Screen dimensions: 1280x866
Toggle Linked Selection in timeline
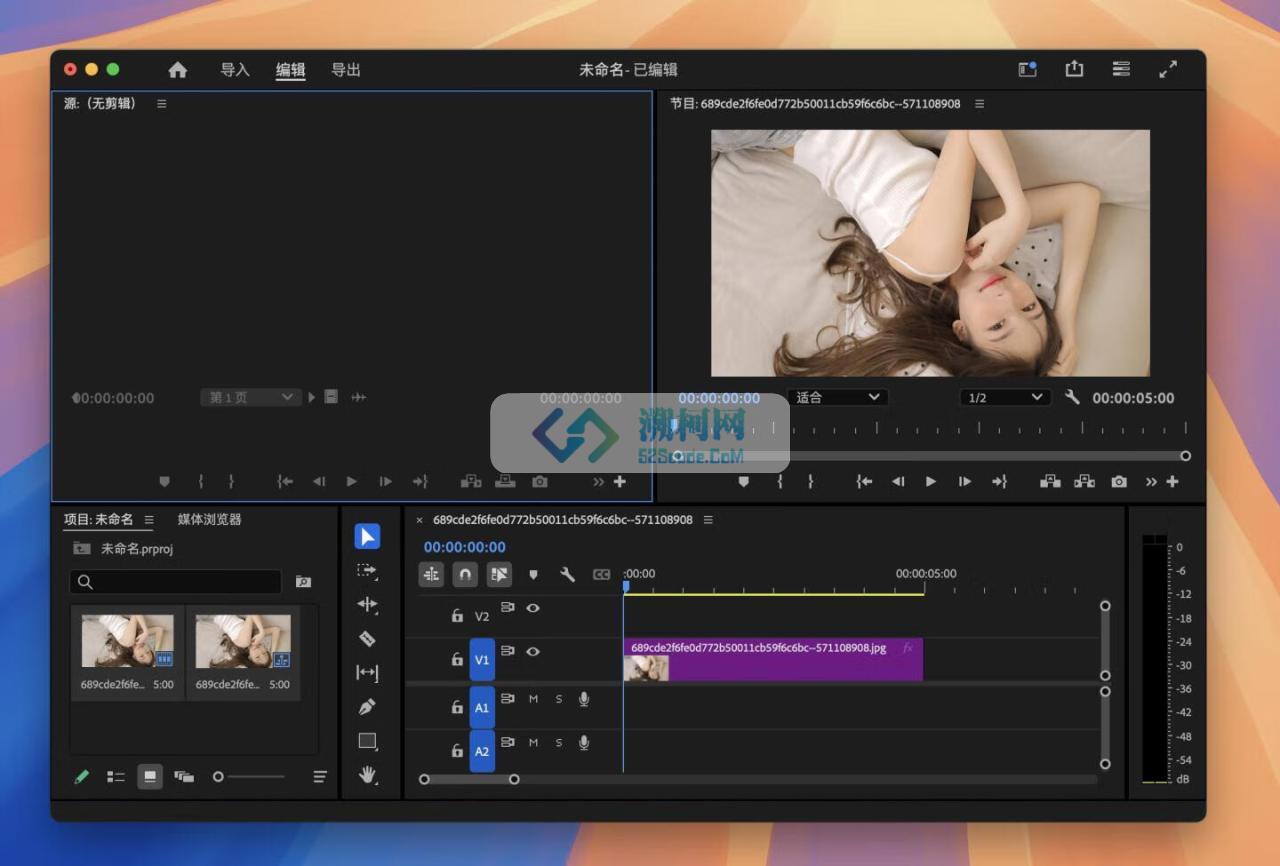tap(499, 574)
